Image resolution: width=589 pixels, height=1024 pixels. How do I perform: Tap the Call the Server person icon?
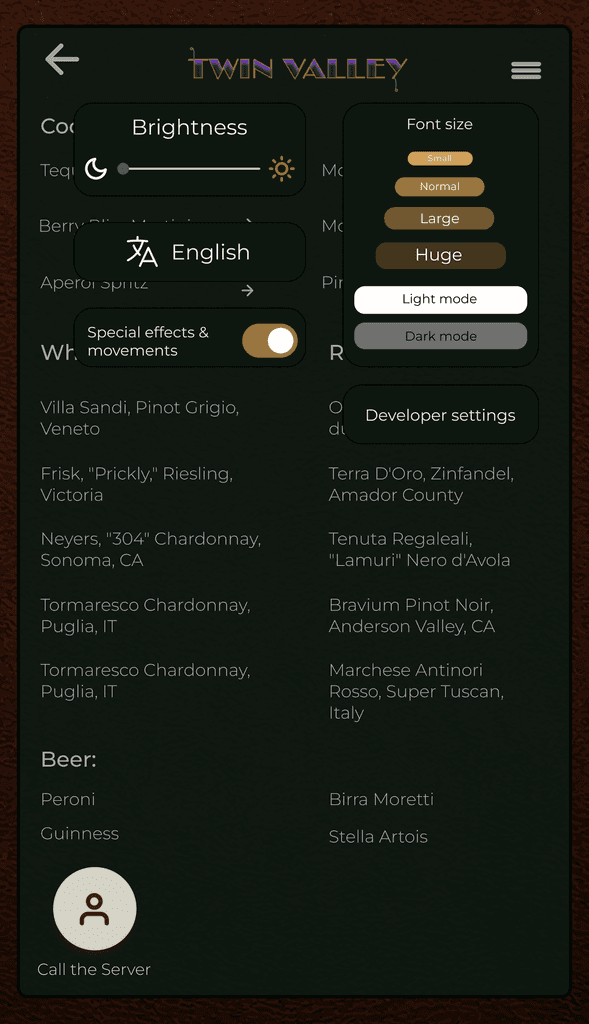tap(95, 908)
